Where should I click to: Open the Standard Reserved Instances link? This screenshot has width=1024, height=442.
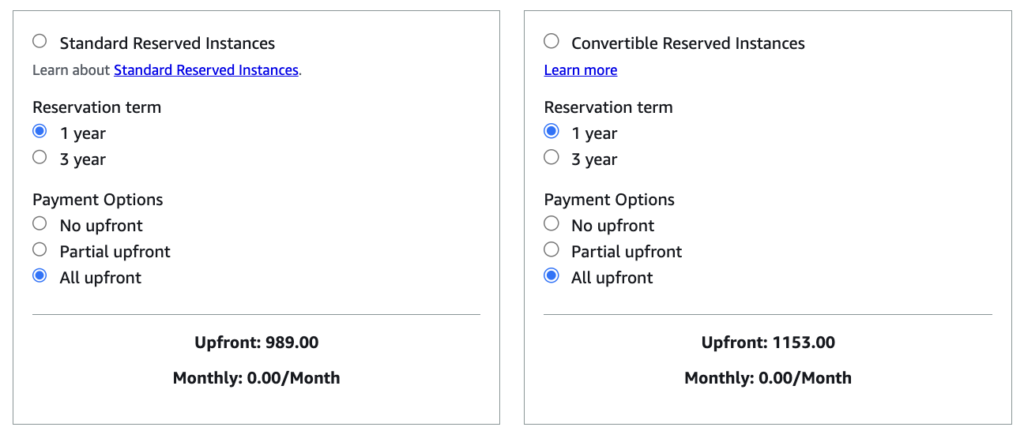pos(206,71)
